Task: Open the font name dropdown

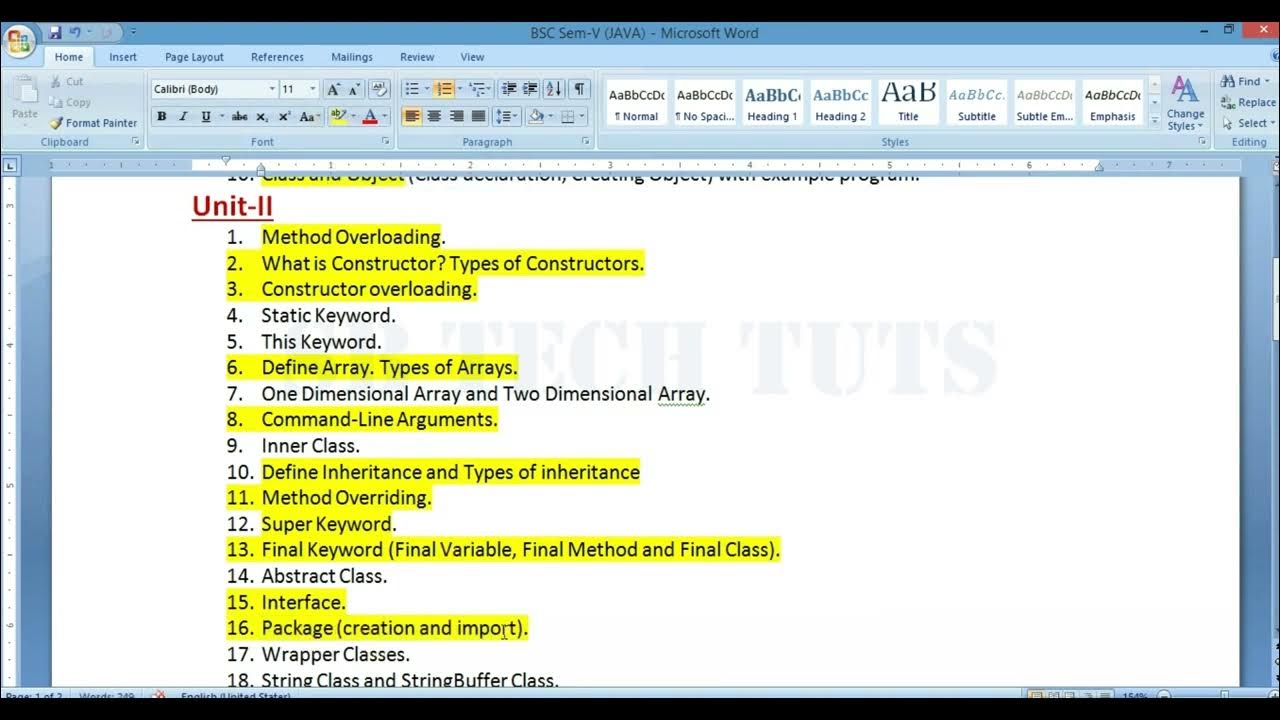Action: (272, 89)
